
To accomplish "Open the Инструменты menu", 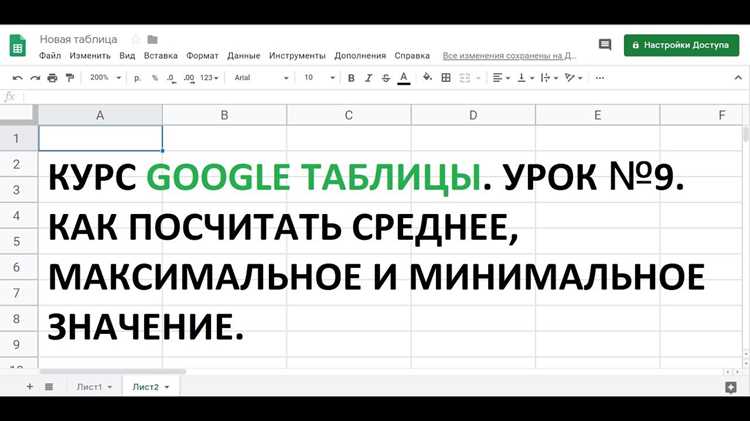I will 297,56.
